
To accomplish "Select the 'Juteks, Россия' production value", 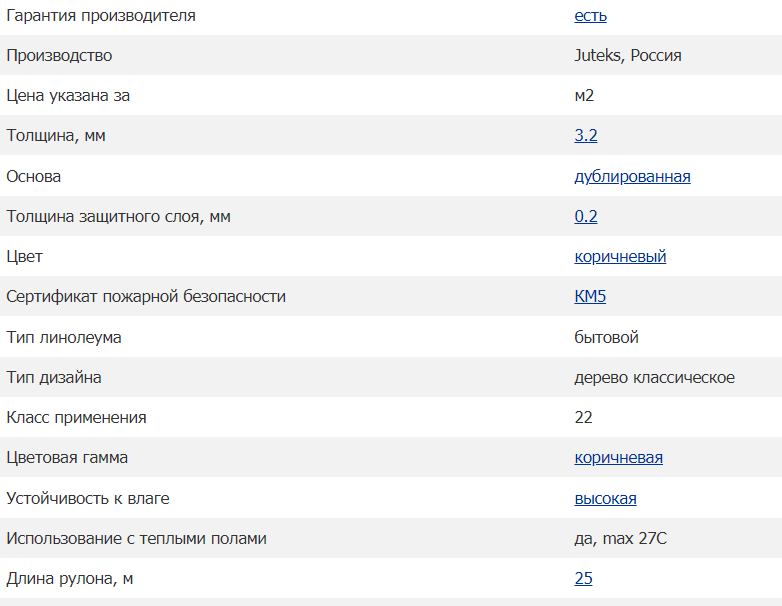I will click(628, 55).
